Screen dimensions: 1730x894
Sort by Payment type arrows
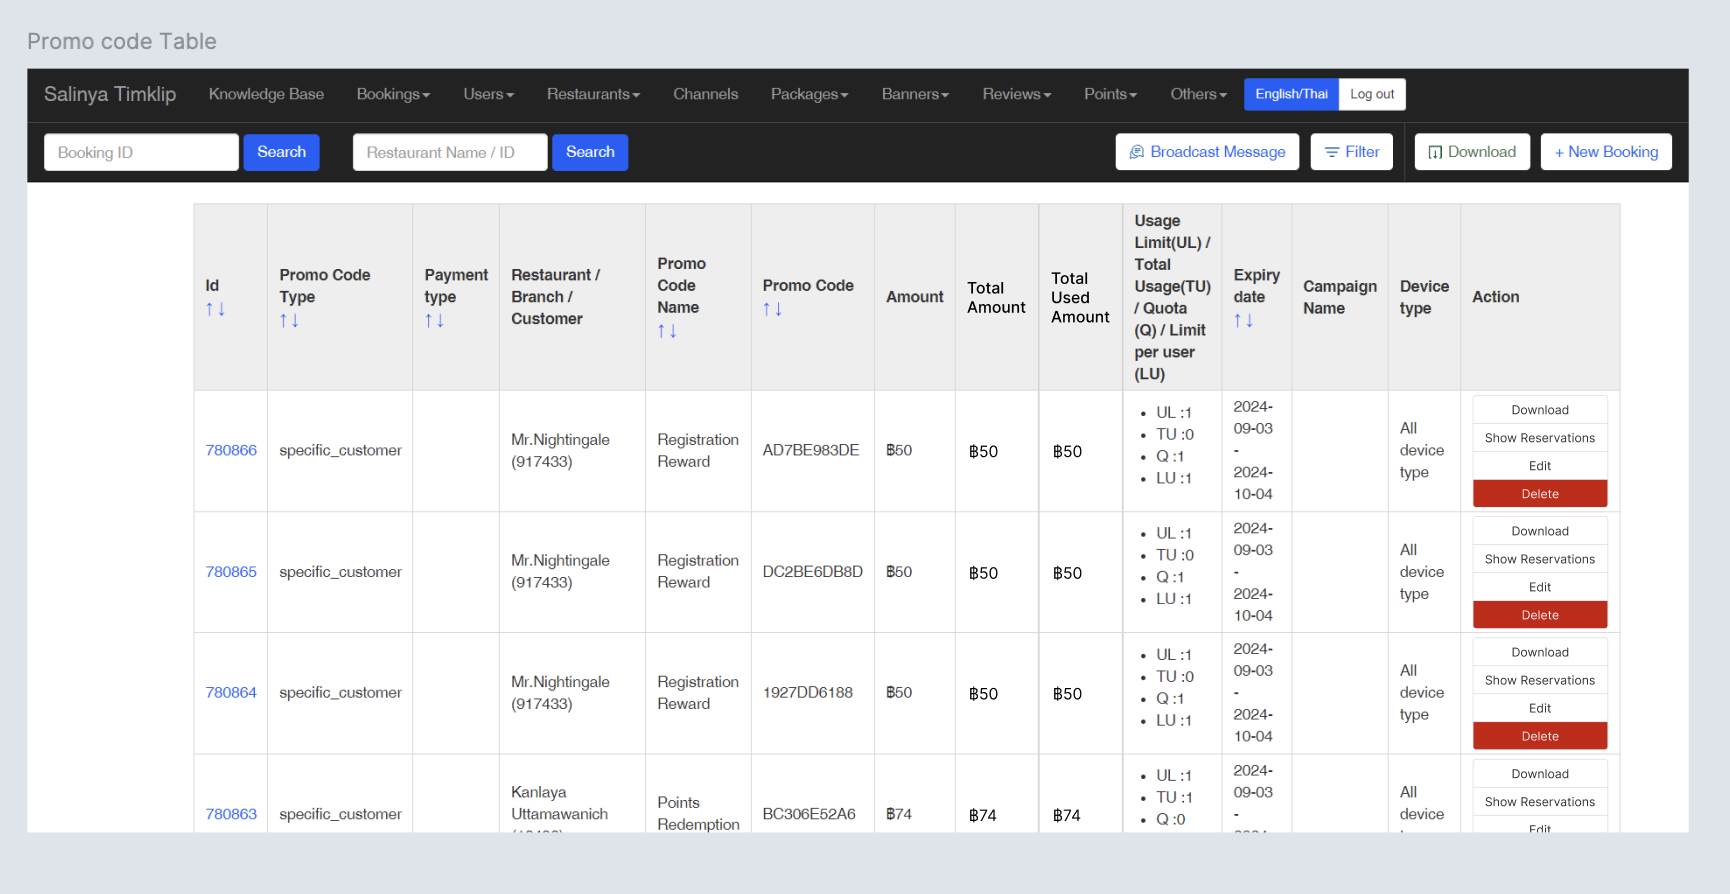[434, 320]
